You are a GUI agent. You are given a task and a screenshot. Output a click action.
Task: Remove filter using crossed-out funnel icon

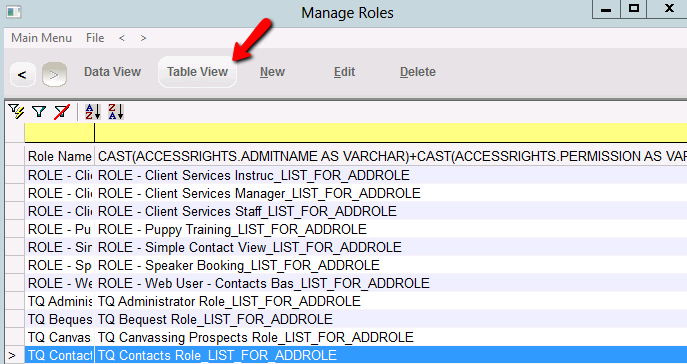click(62, 112)
